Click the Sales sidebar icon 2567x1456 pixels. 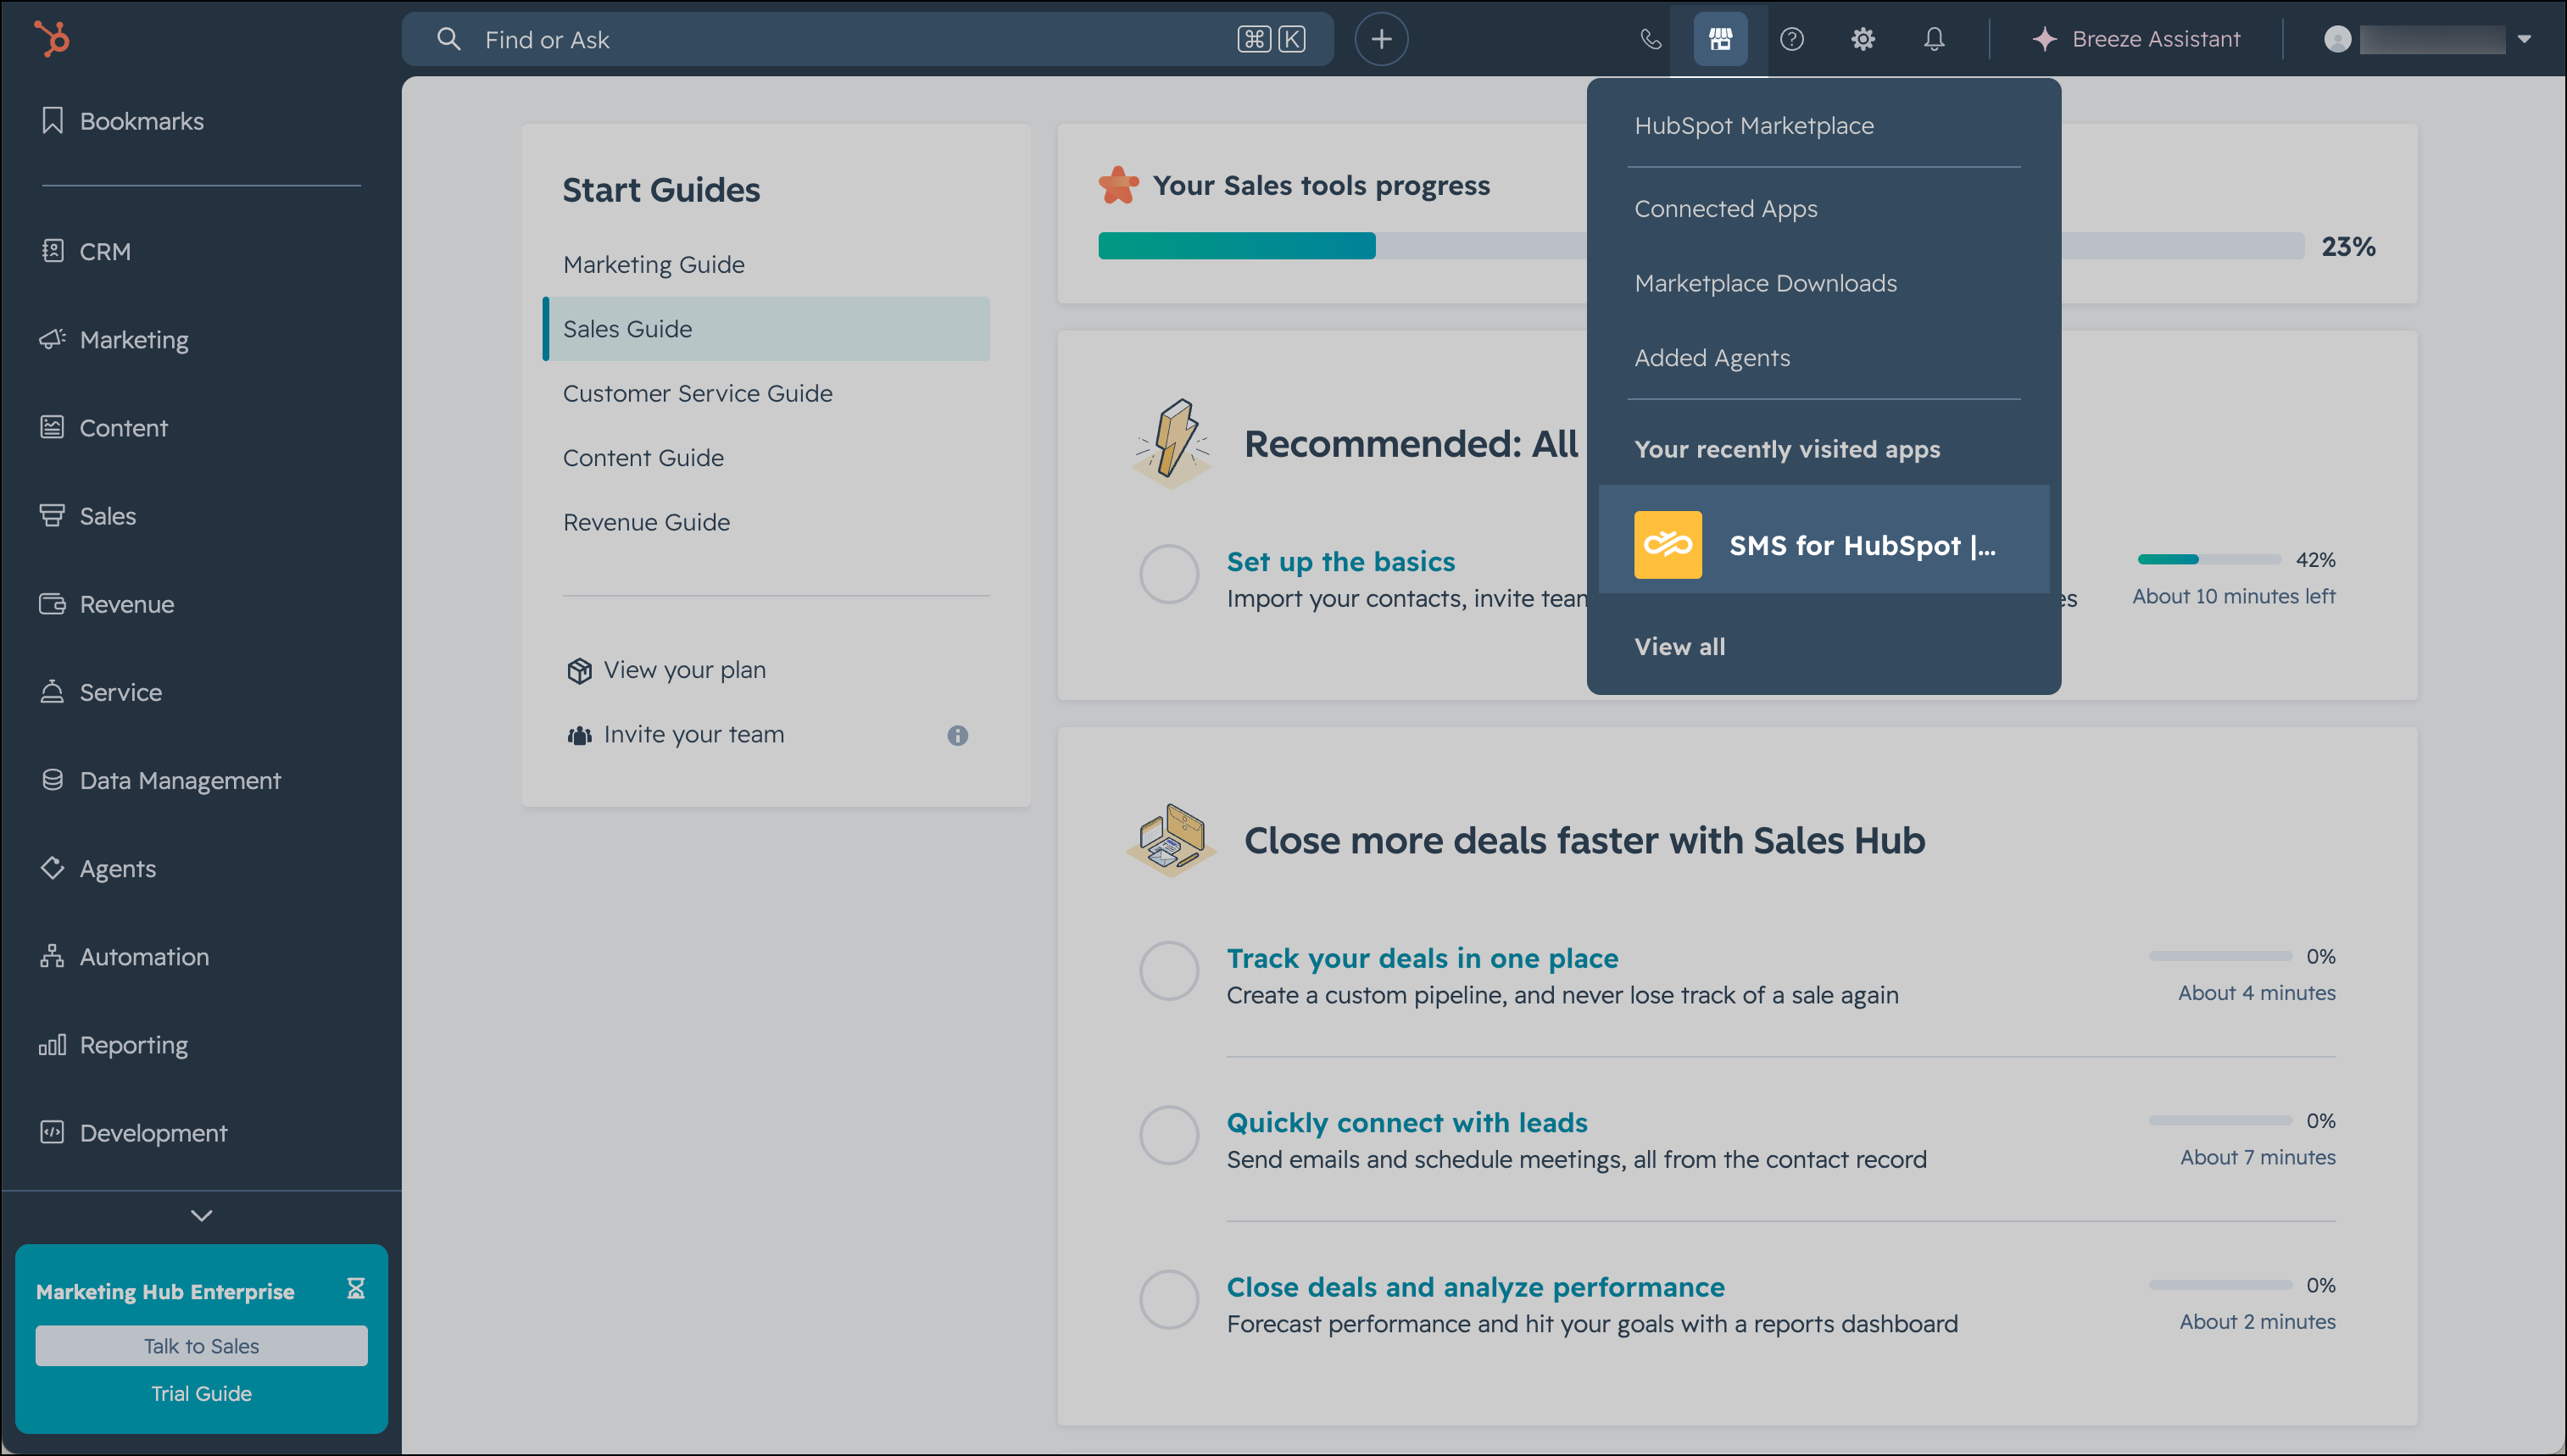point(52,515)
